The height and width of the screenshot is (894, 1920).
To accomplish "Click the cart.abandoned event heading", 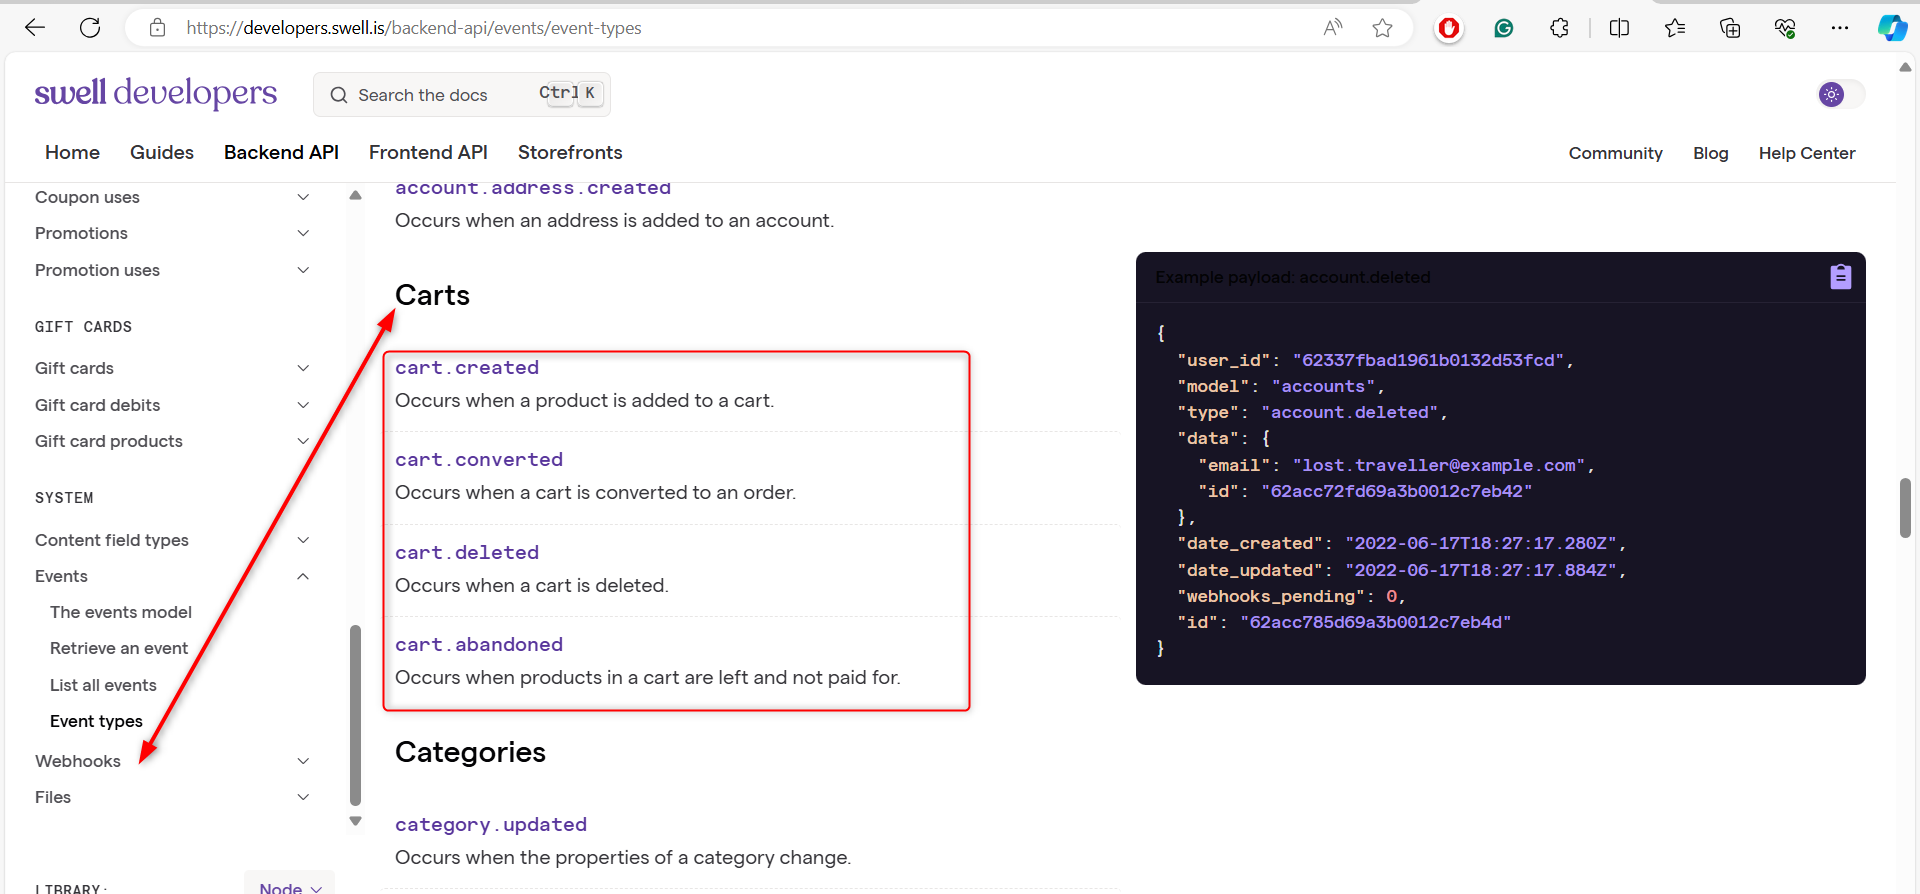I will point(479,645).
